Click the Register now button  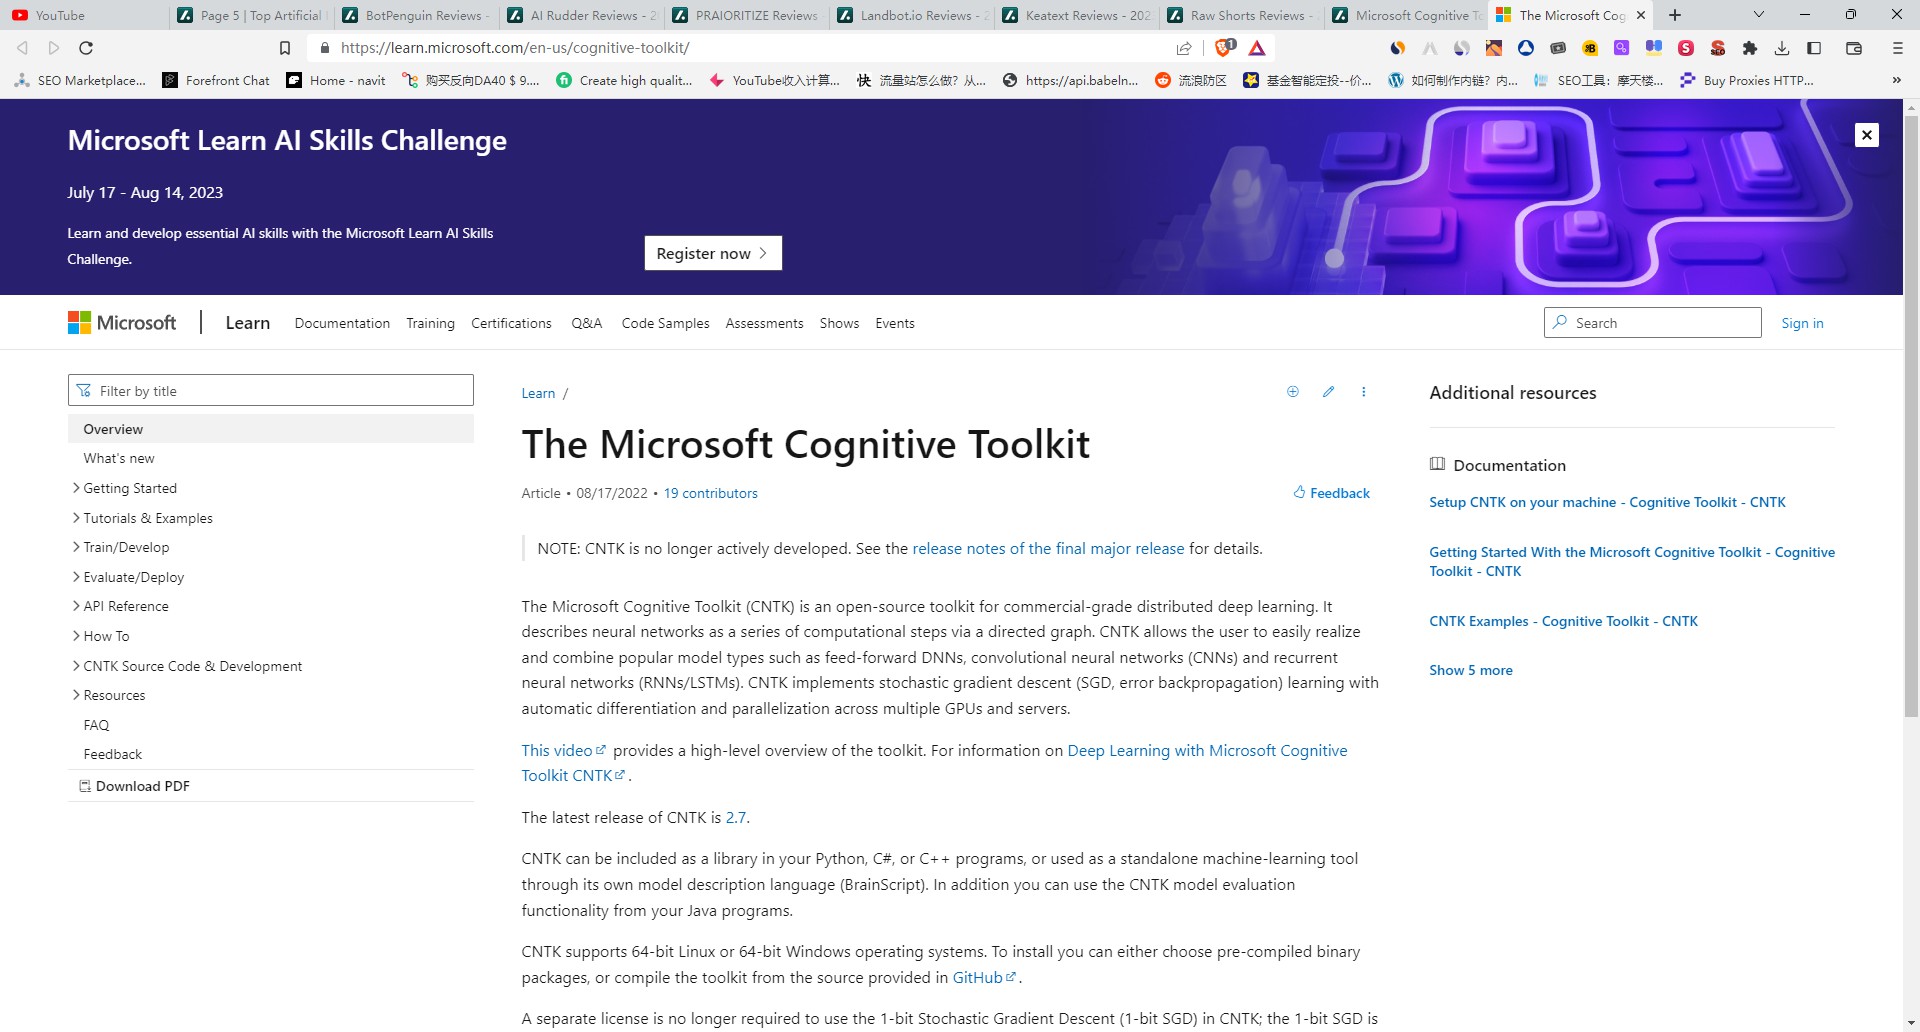712,252
